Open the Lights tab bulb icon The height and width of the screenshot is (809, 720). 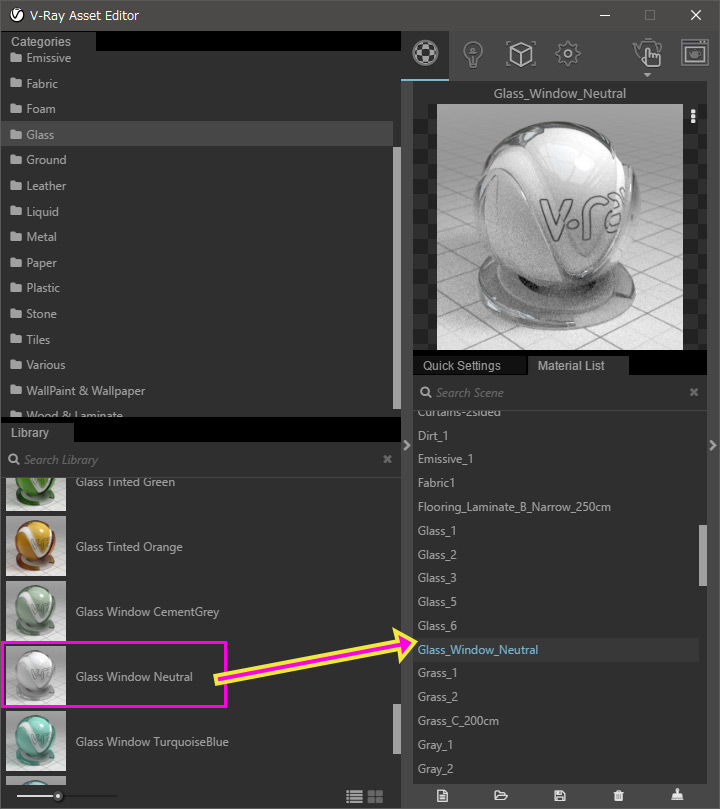coord(472,54)
